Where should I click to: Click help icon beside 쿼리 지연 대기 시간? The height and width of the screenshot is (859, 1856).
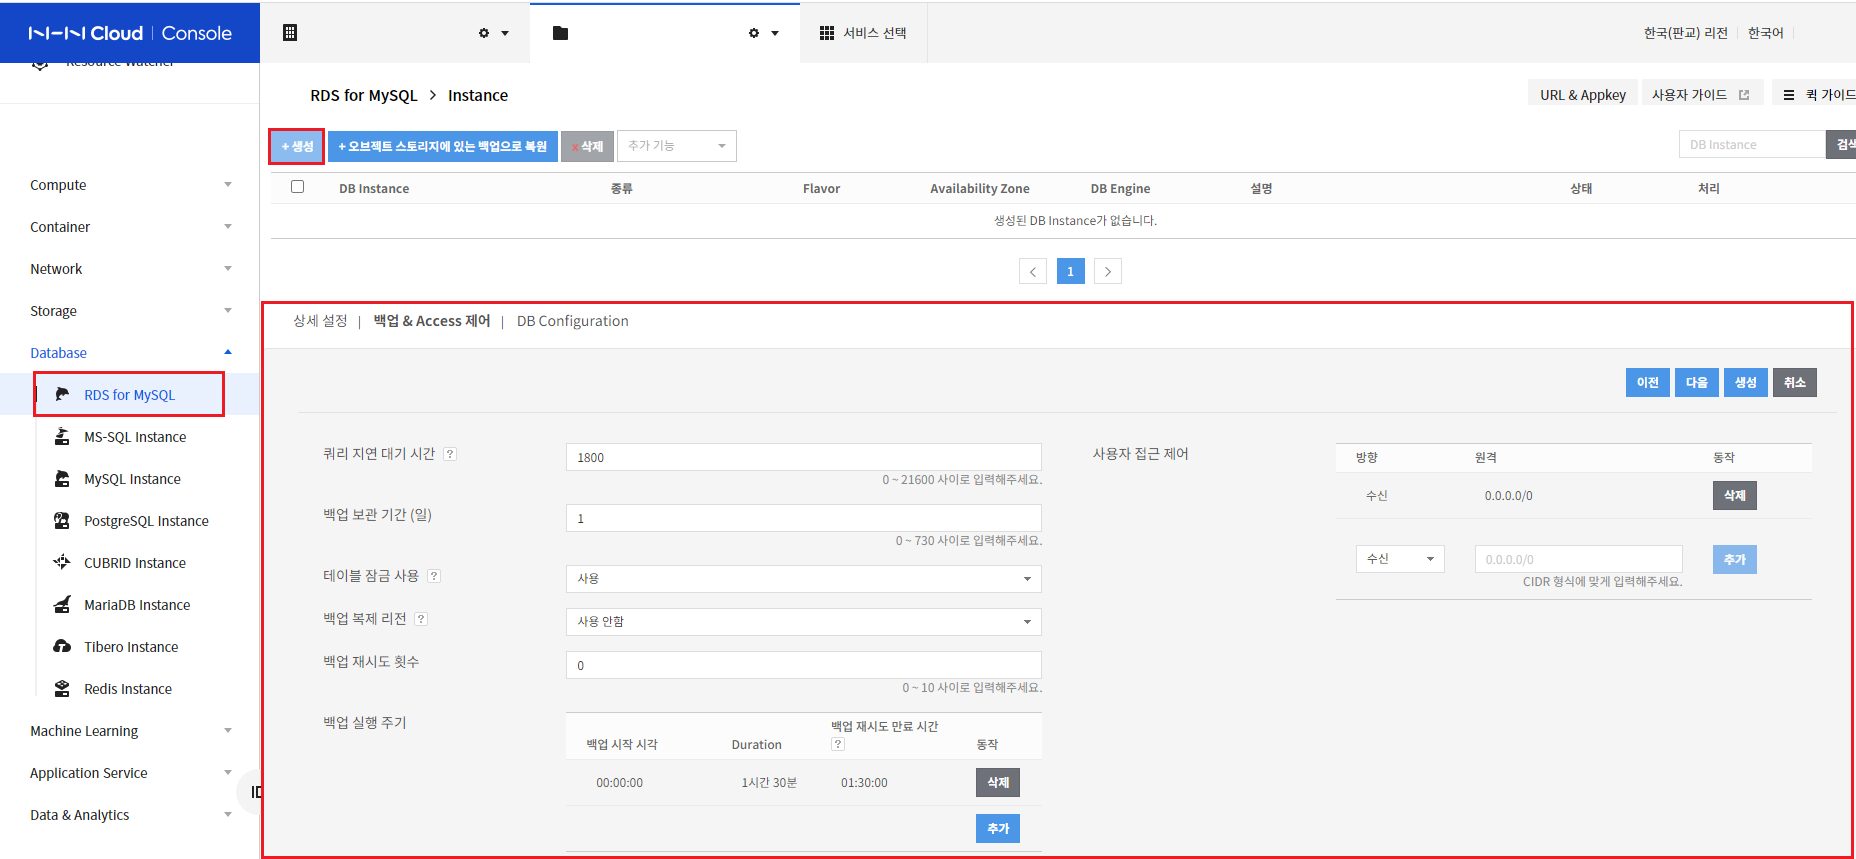coord(450,454)
